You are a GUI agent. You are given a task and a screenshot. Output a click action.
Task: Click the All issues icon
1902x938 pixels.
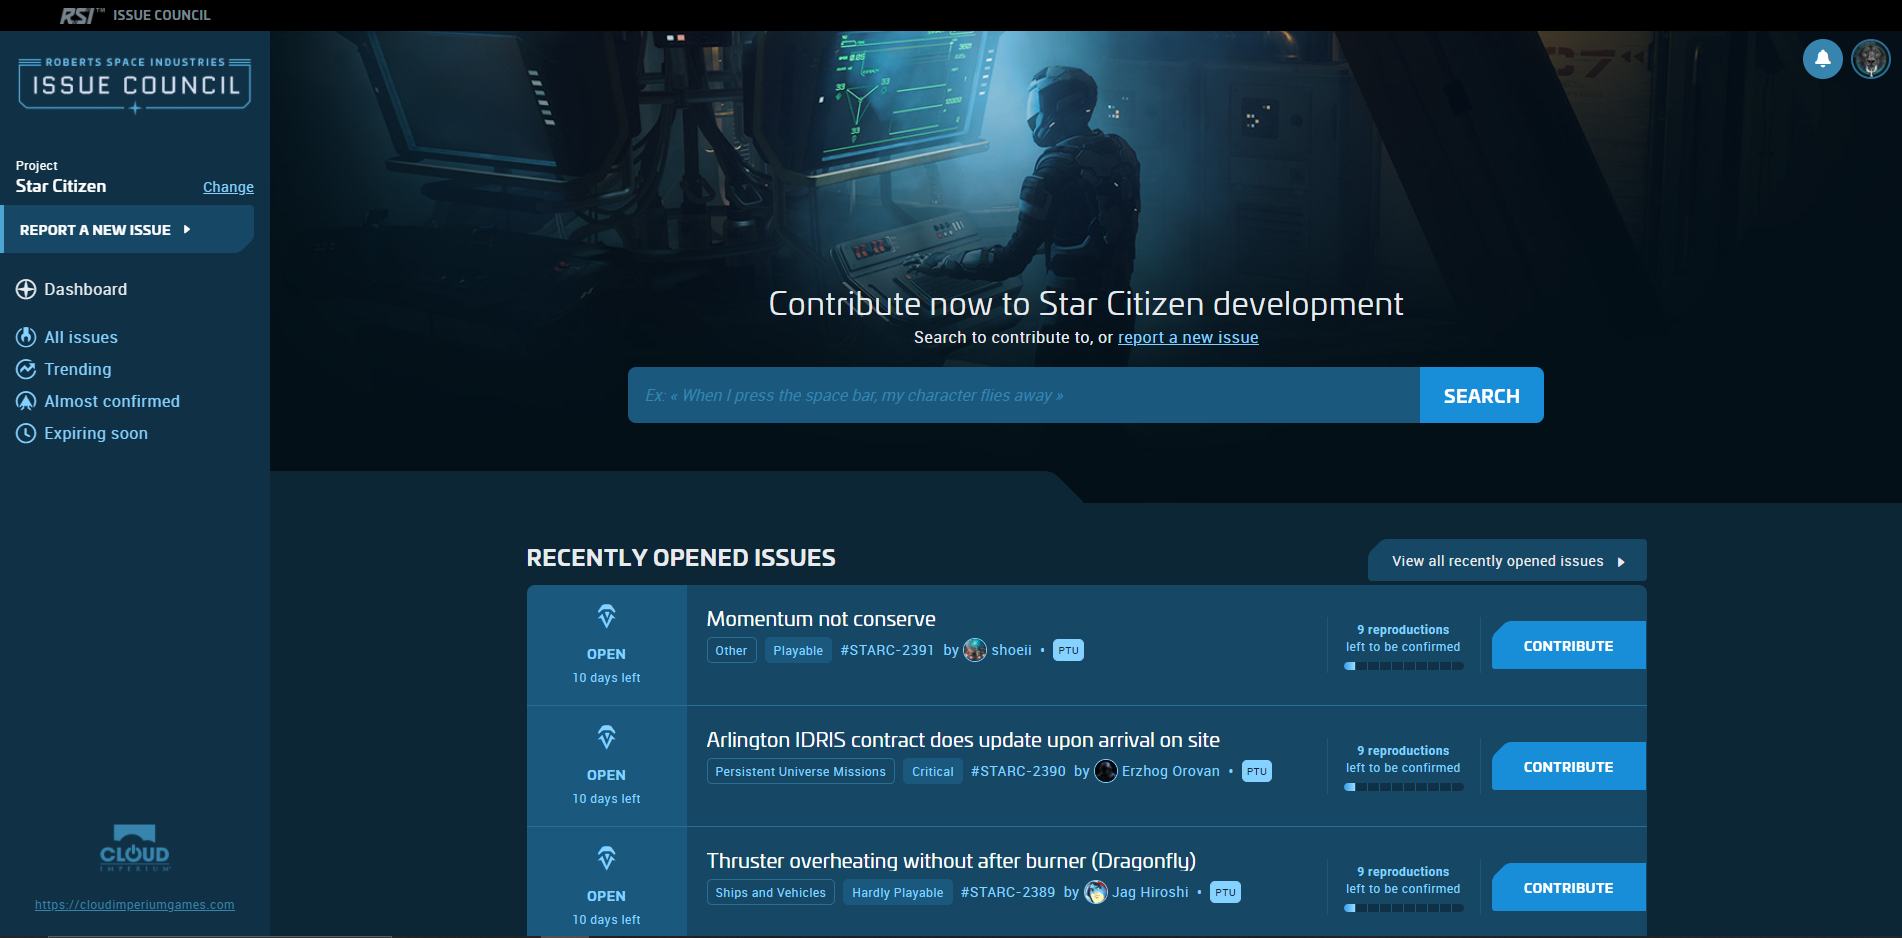pyautogui.click(x=26, y=337)
